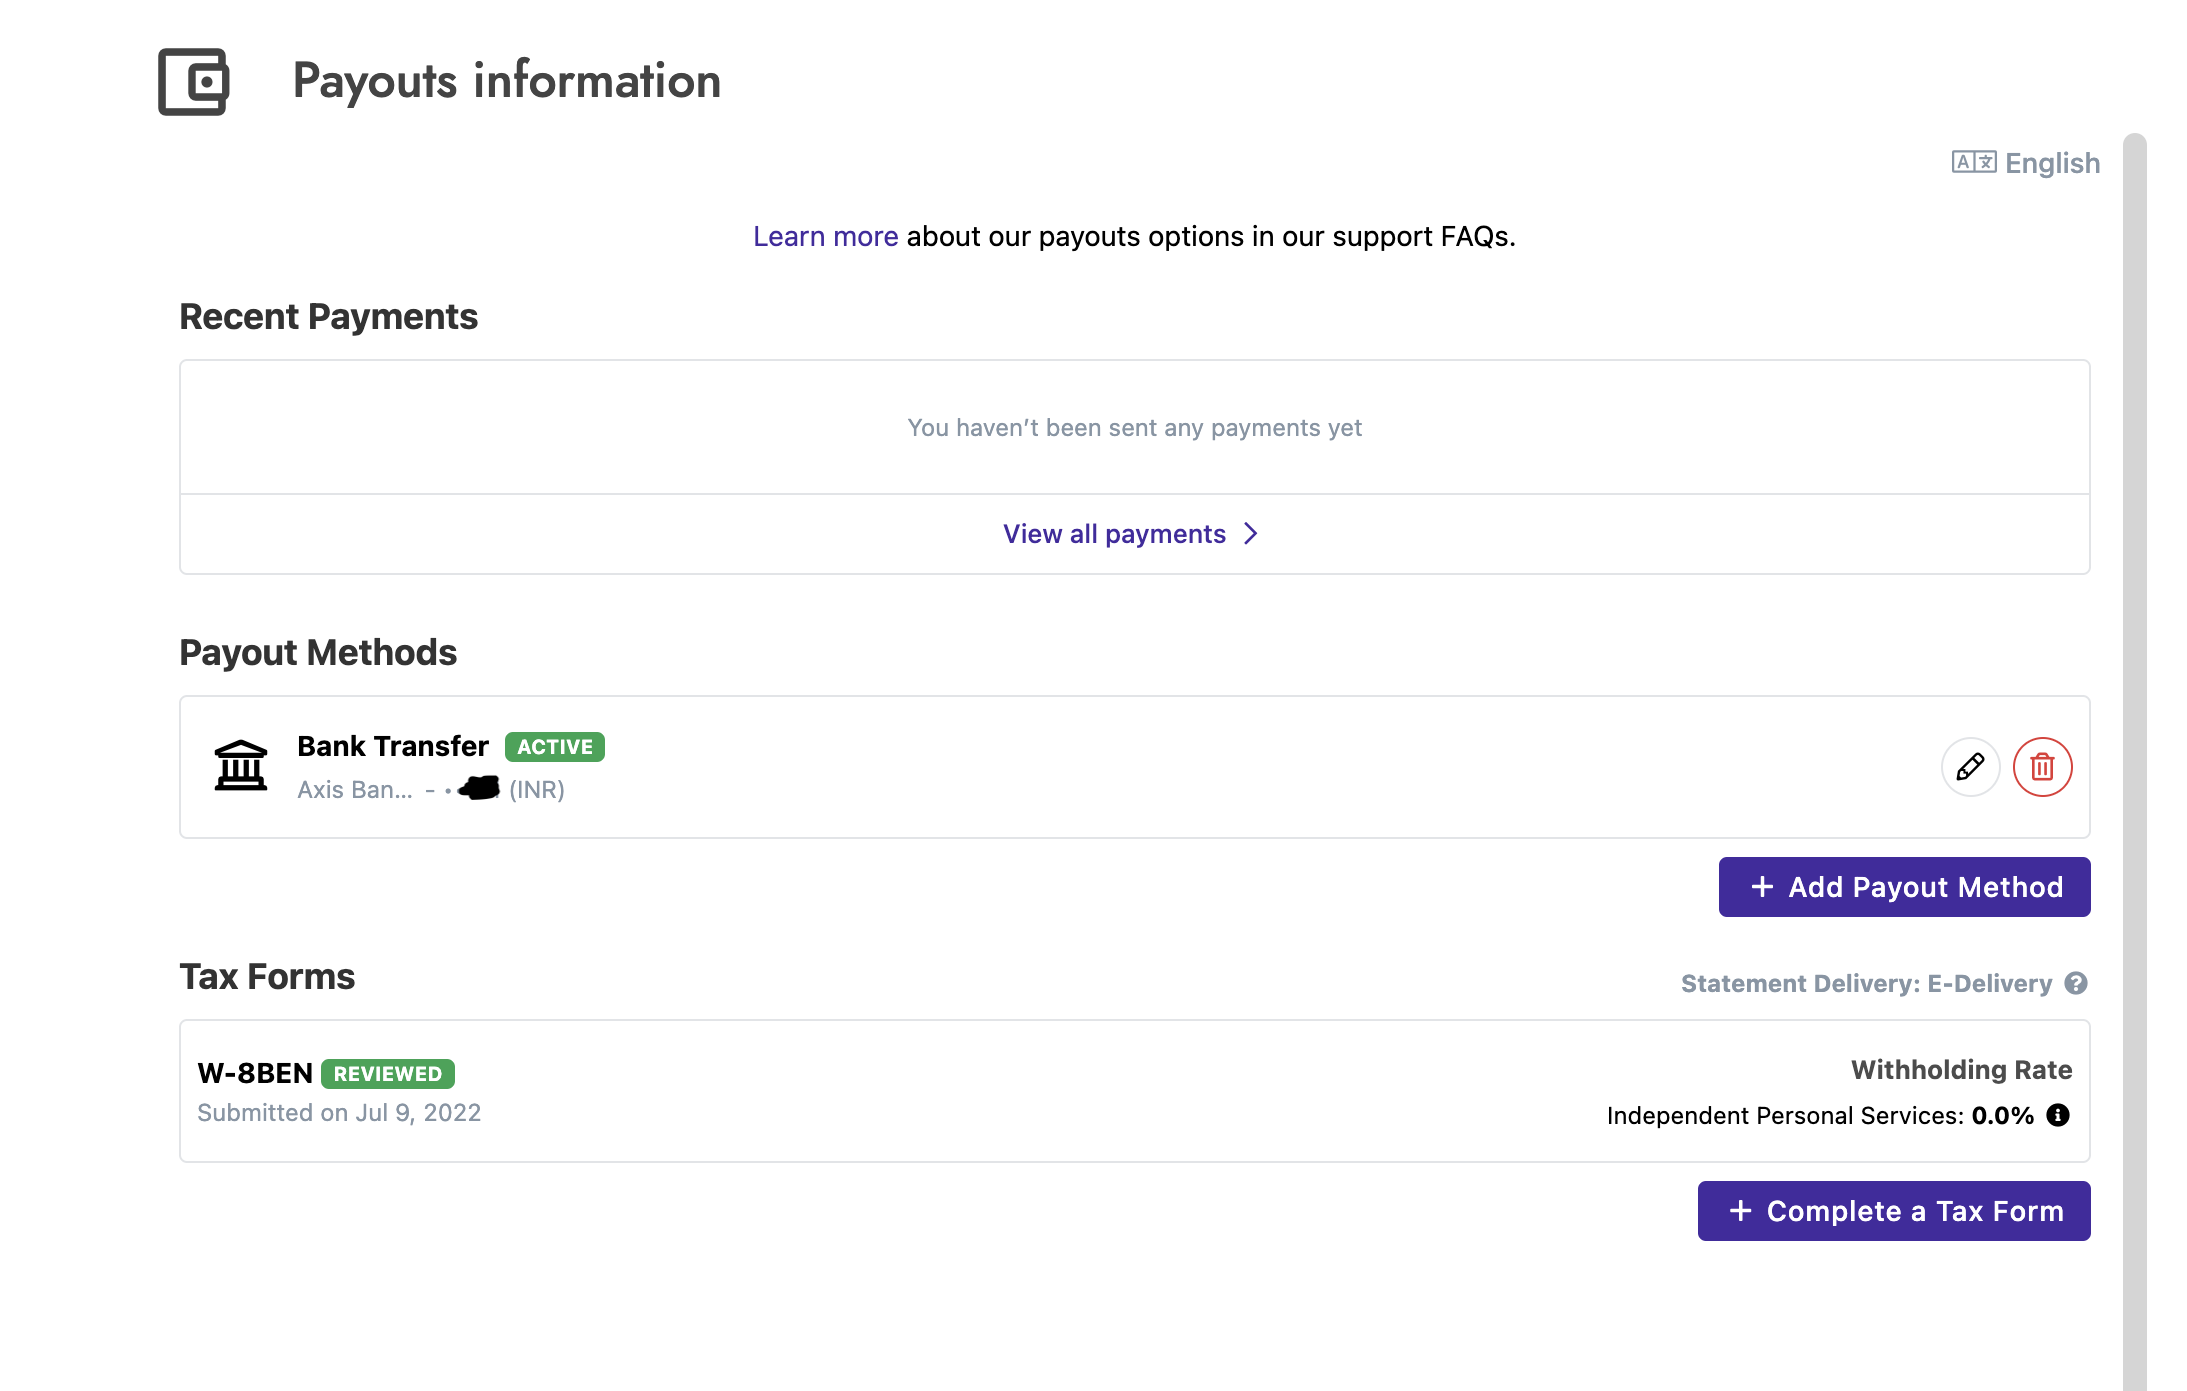Open the English language selector
The image size is (2187, 1391).
tap(2026, 163)
